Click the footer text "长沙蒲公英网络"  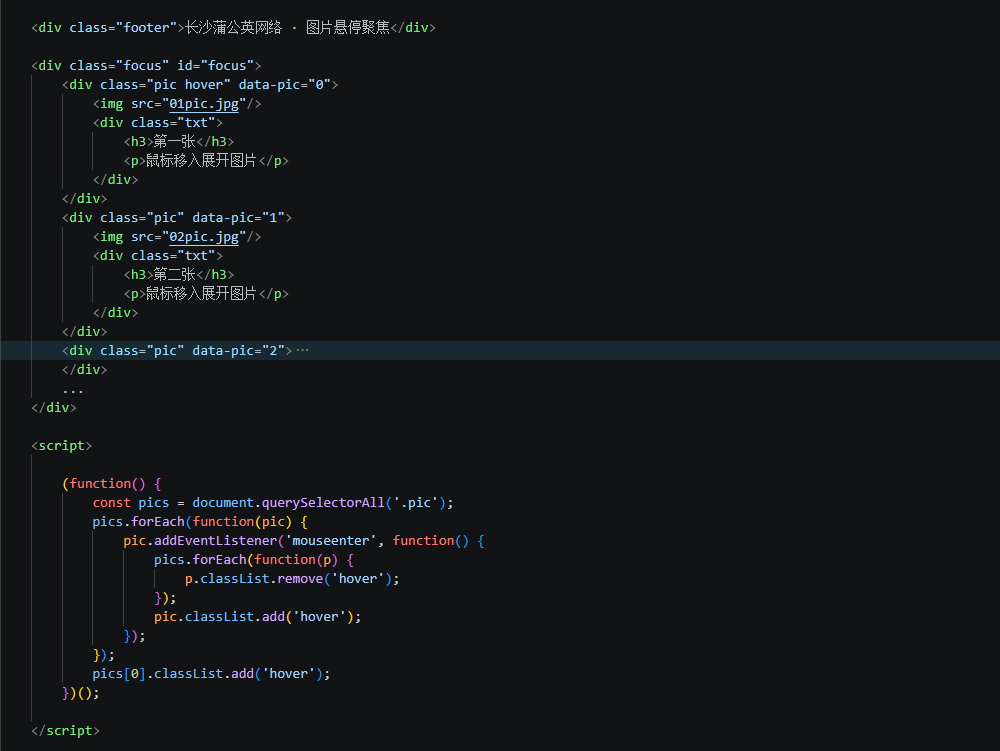(233, 27)
